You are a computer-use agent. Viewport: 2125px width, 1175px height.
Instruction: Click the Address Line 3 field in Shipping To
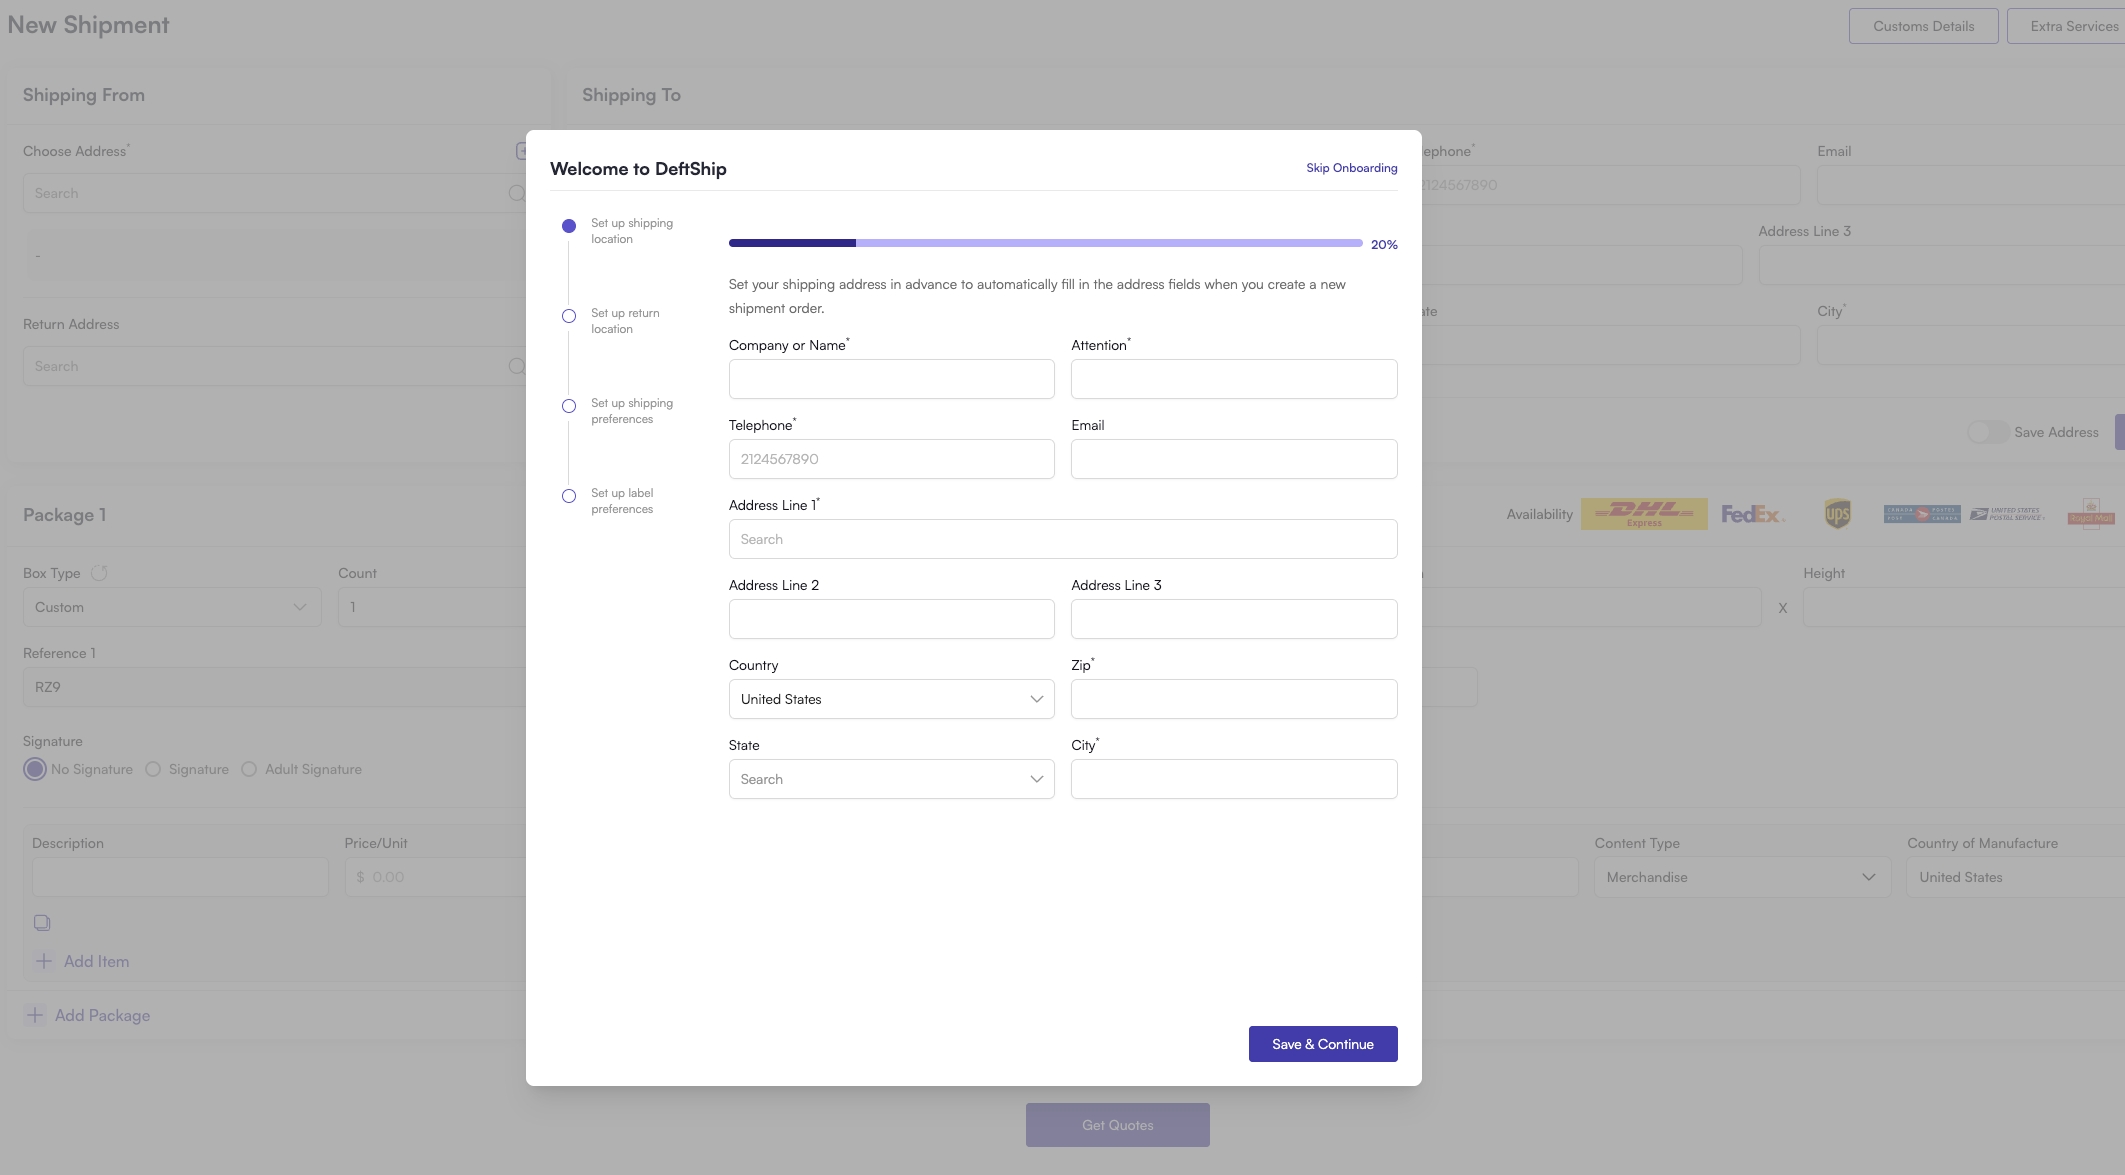pyautogui.click(x=1942, y=265)
